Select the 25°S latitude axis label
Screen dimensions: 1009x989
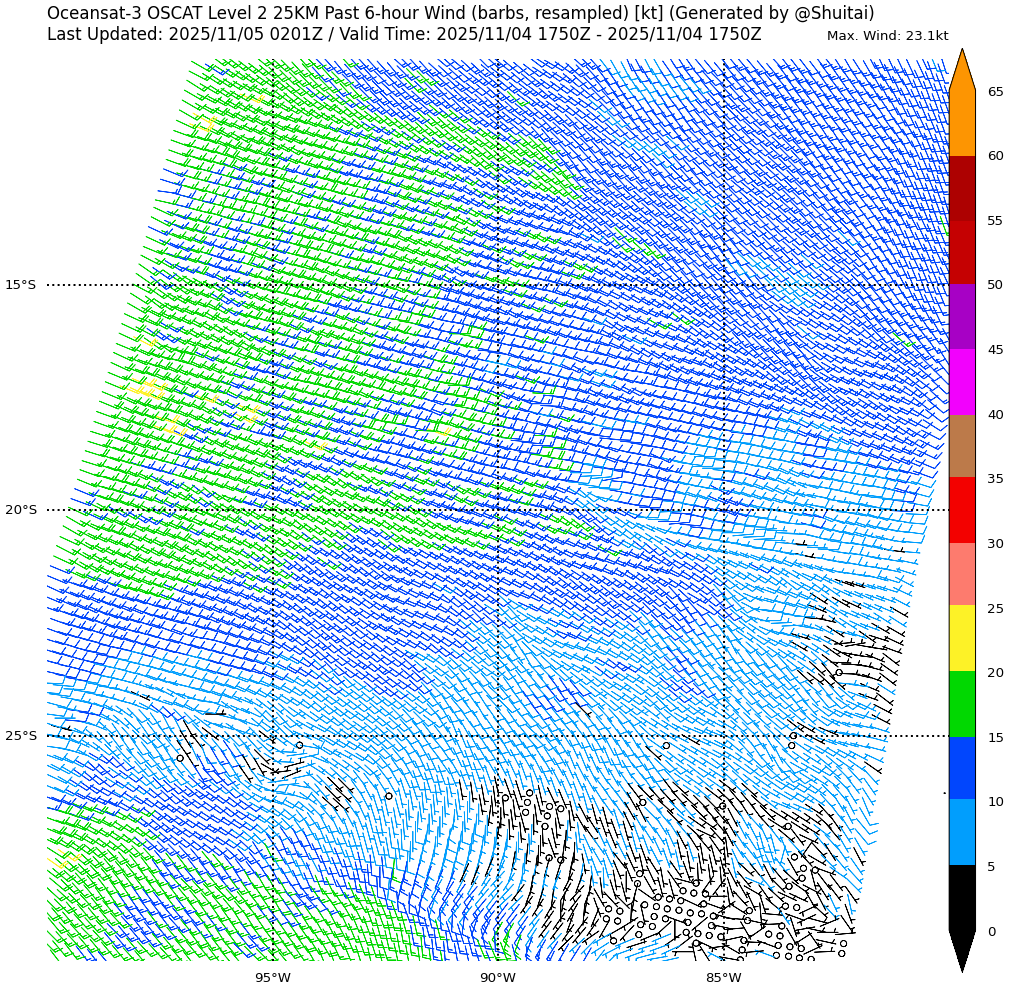(20, 736)
